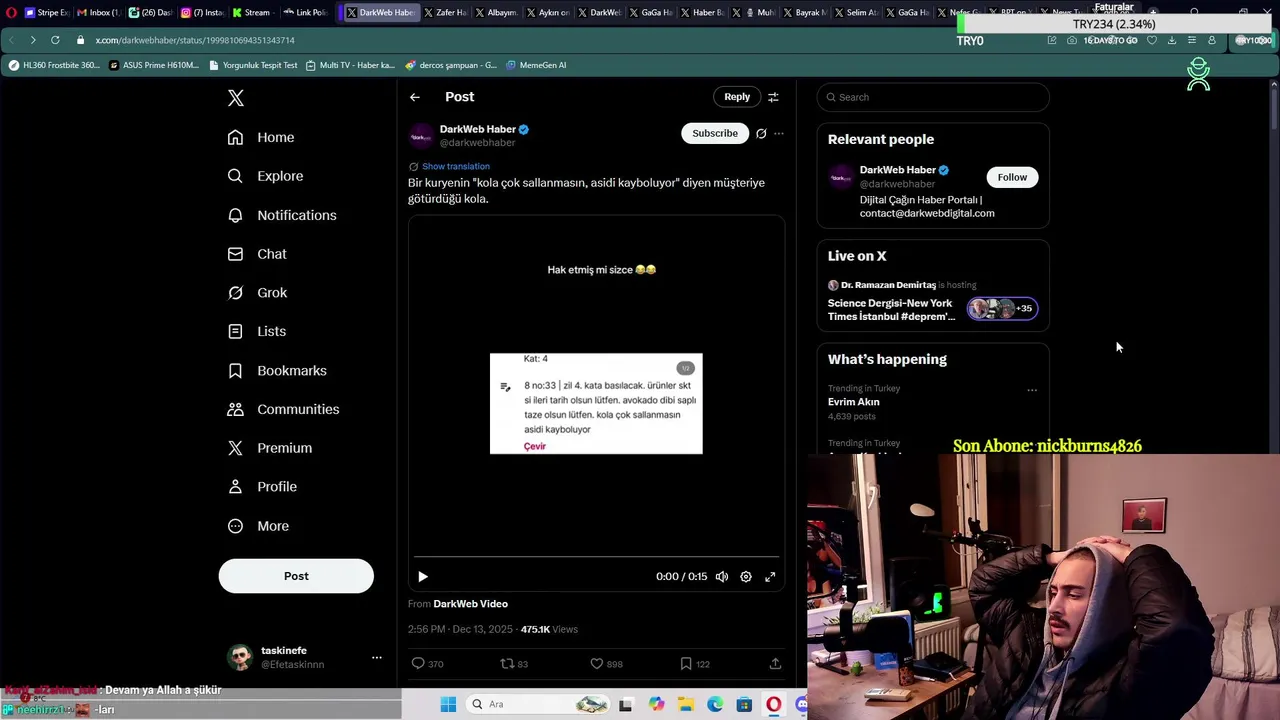Open the Science Dergisi live space
Image resolution: width=1280 pixels, height=720 pixels.
(892, 310)
